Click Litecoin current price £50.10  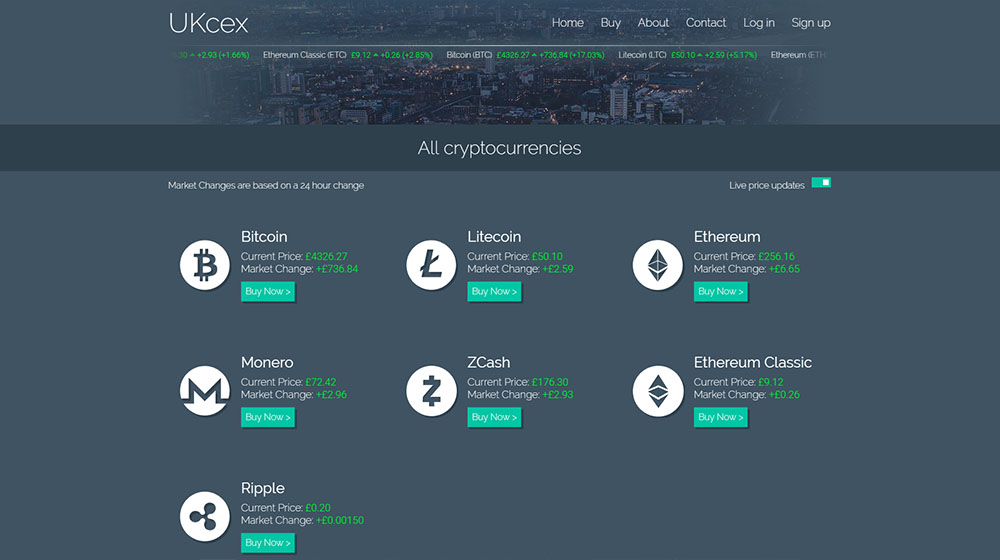click(547, 256)
